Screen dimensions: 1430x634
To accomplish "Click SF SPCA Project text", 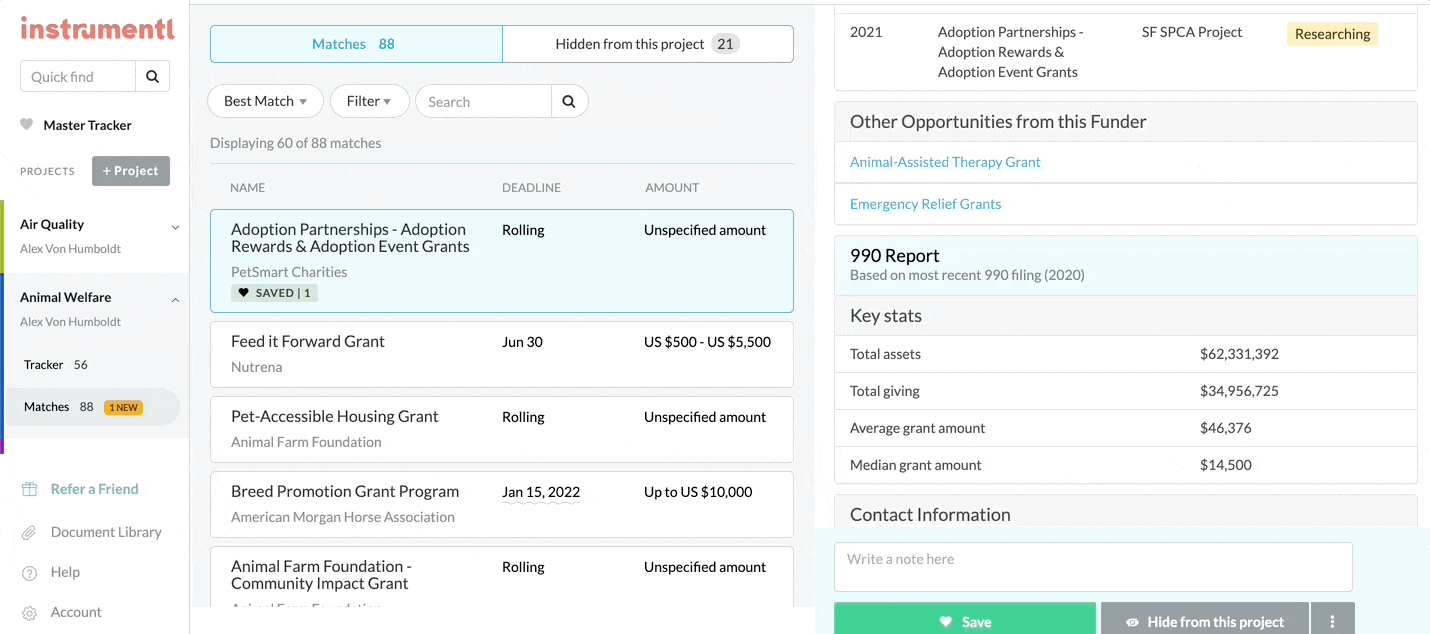I will [x=1192, y=32].
